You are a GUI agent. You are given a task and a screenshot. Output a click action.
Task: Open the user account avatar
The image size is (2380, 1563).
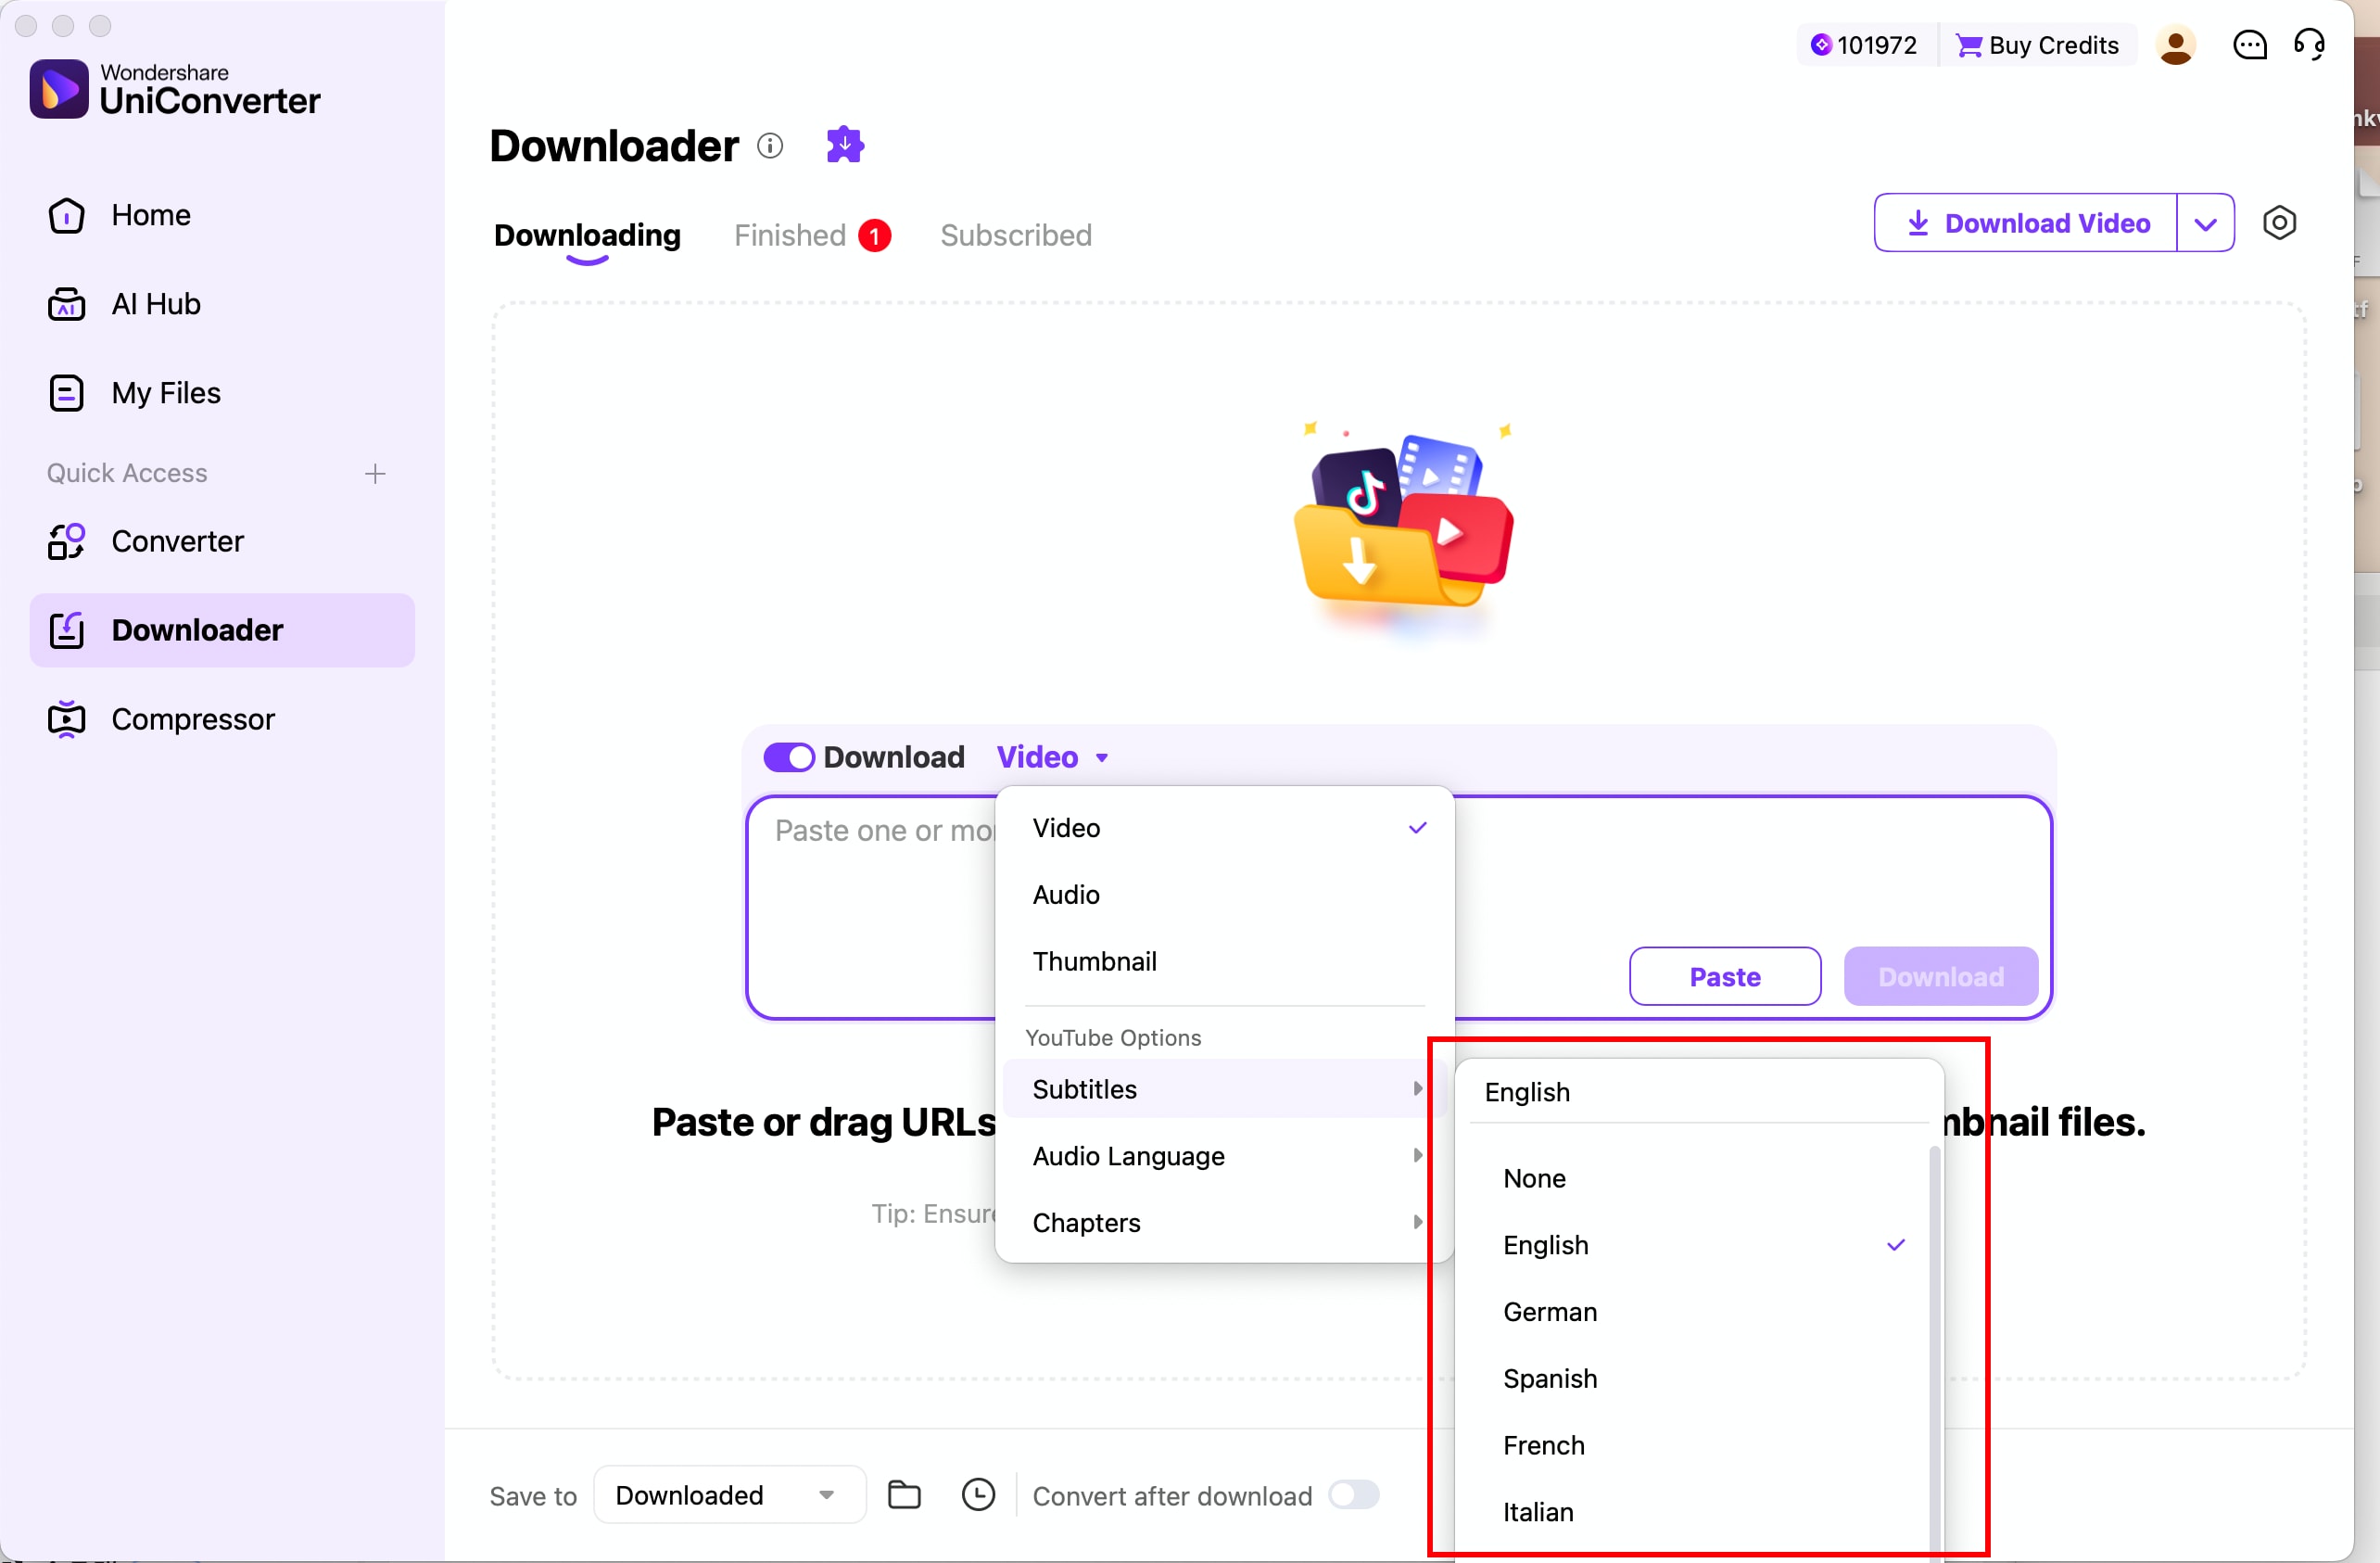click(2176, 45)
